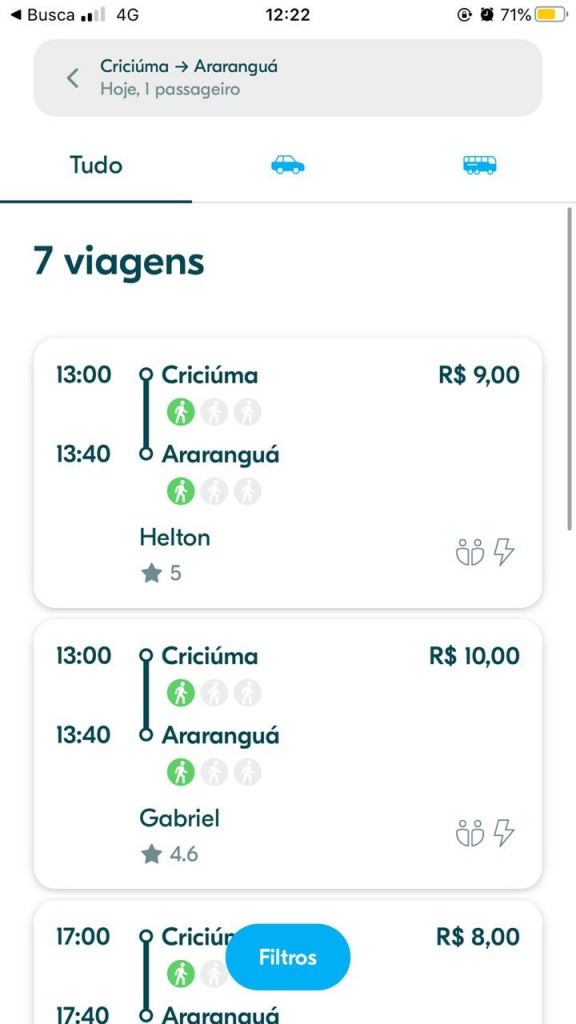The height and width of the screenshot is (1024, 576).
Task: Tap driver name Helton
Action: [x=175, y=537]
